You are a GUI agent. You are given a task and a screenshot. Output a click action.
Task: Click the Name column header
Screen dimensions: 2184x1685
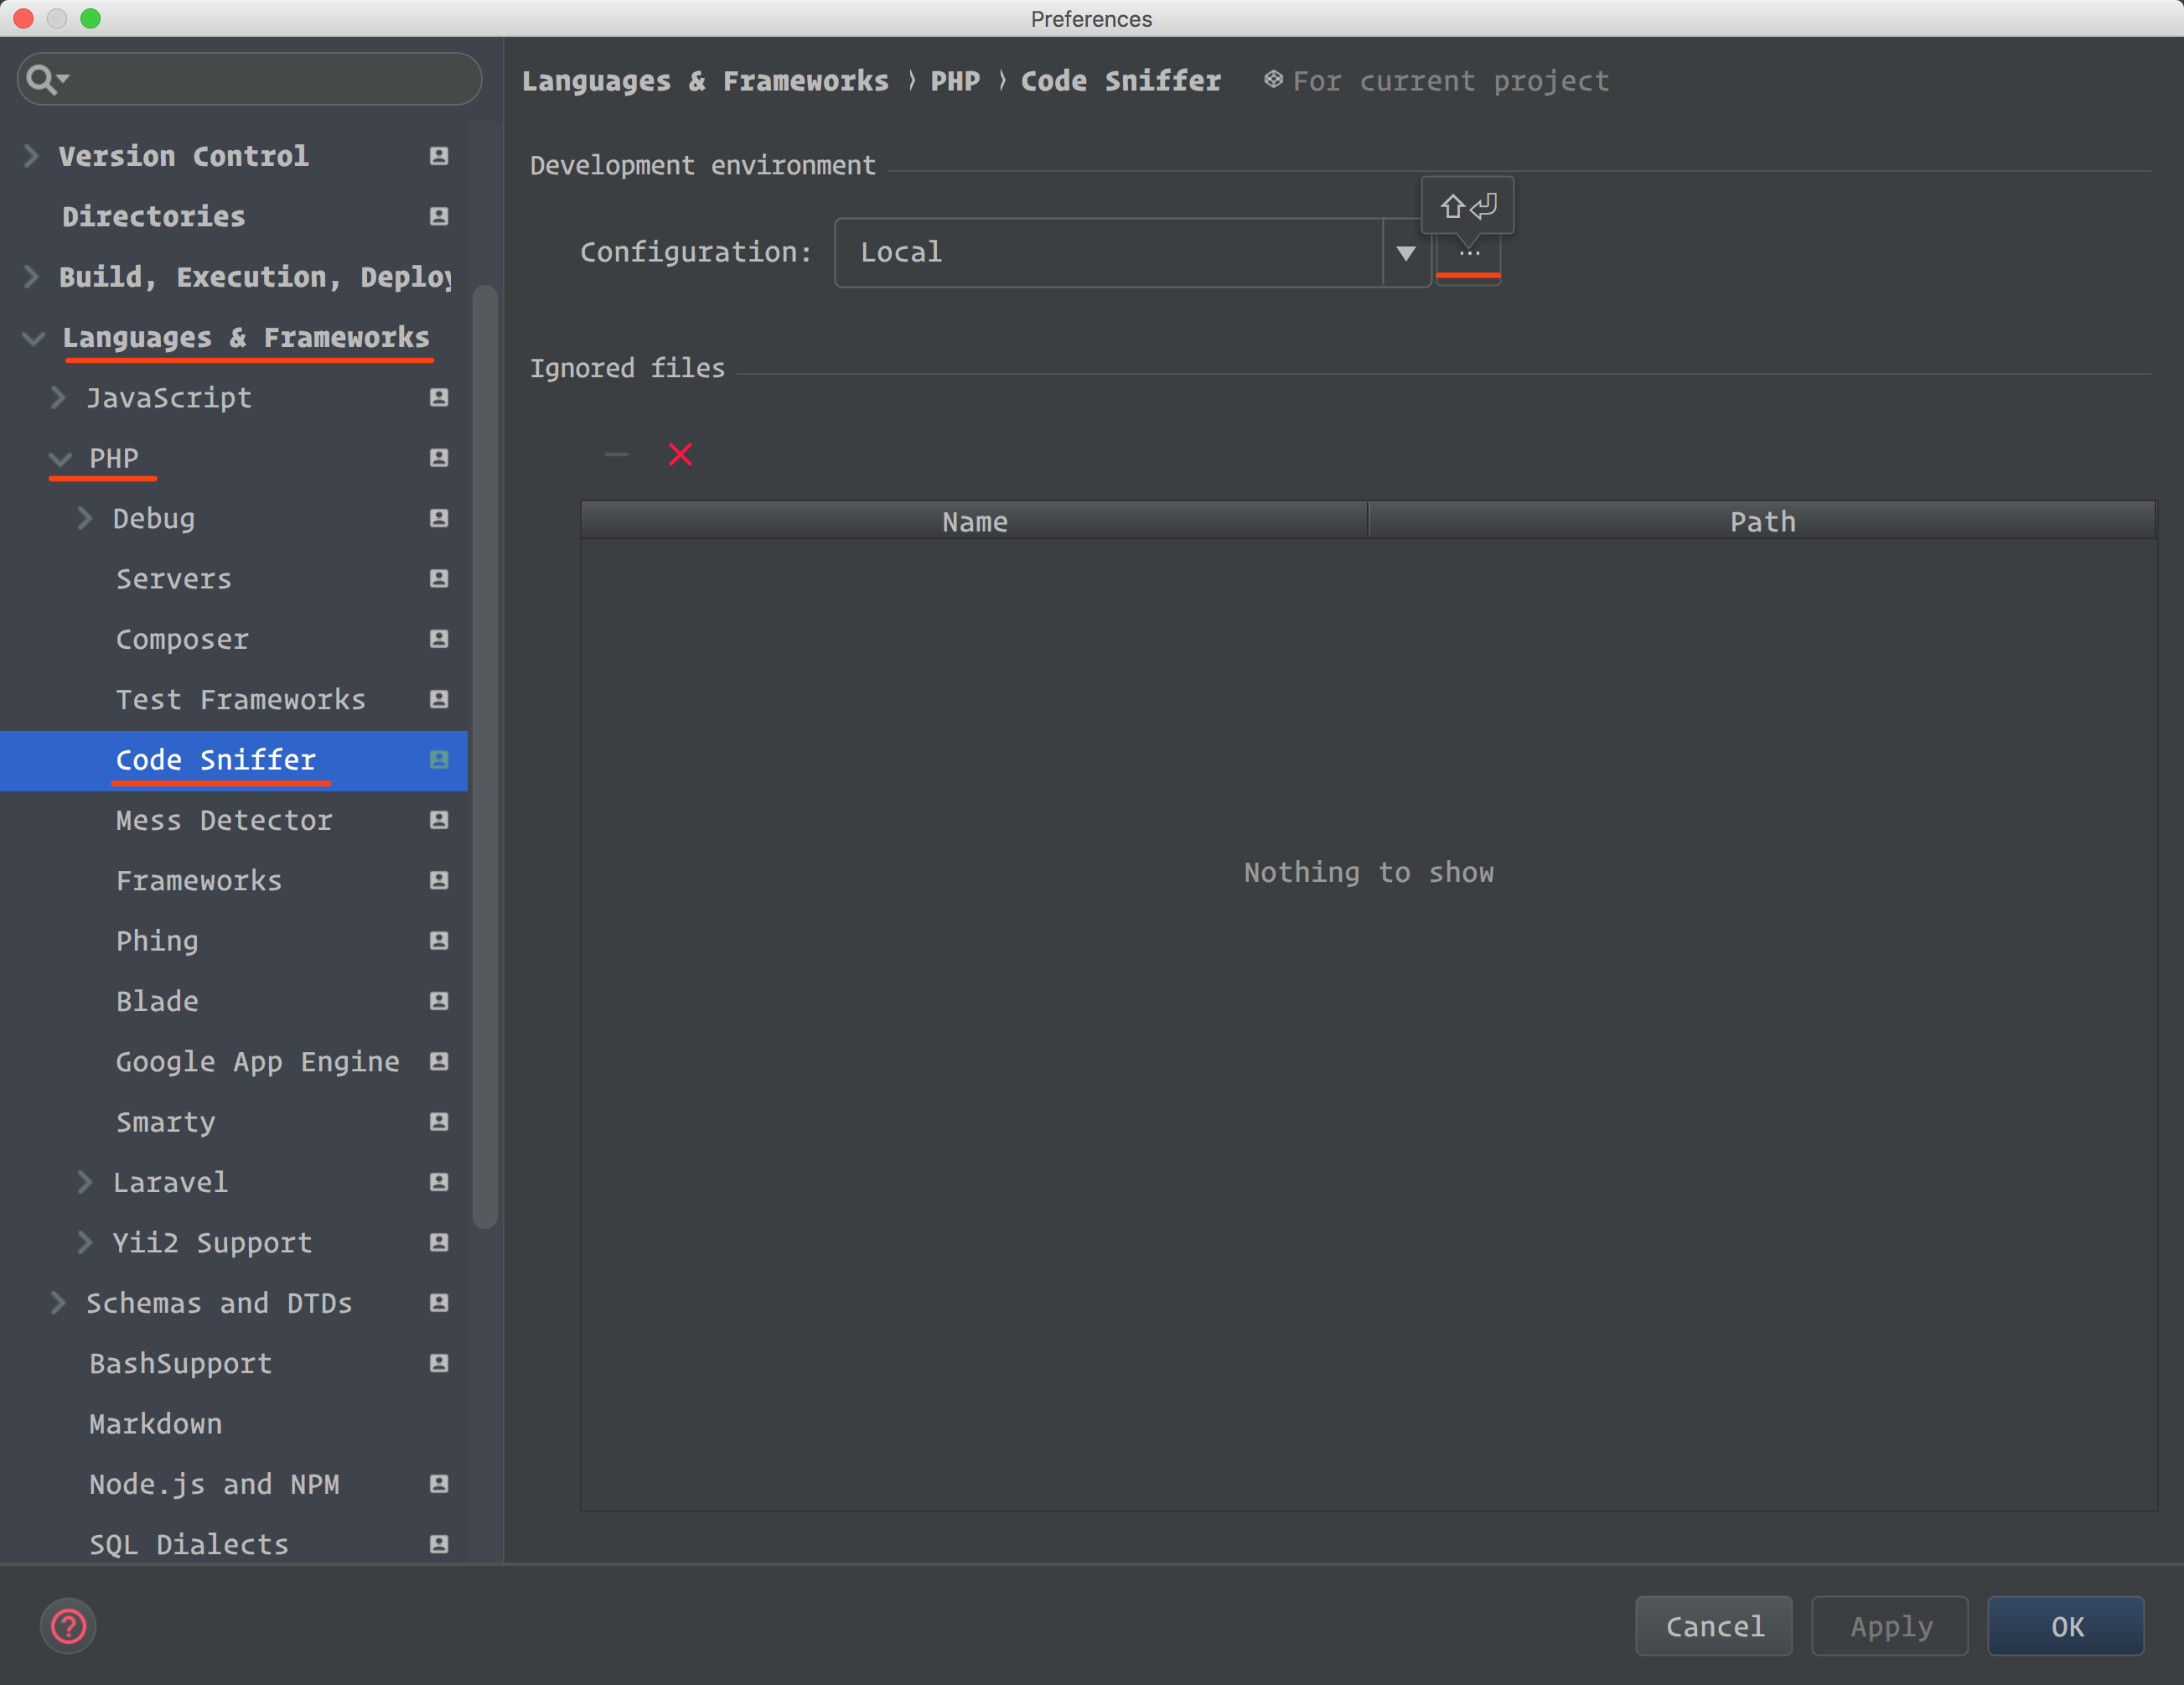974,521
